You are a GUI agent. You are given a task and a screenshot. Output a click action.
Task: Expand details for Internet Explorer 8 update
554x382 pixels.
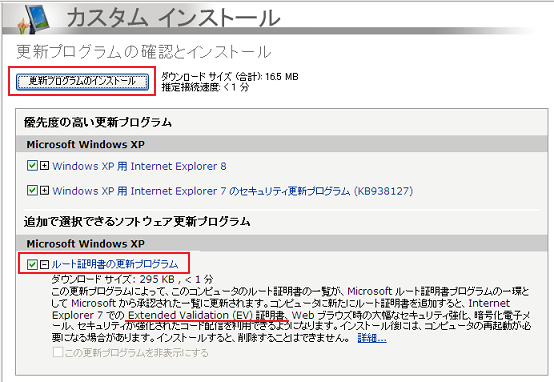click(x=44, y=165)
